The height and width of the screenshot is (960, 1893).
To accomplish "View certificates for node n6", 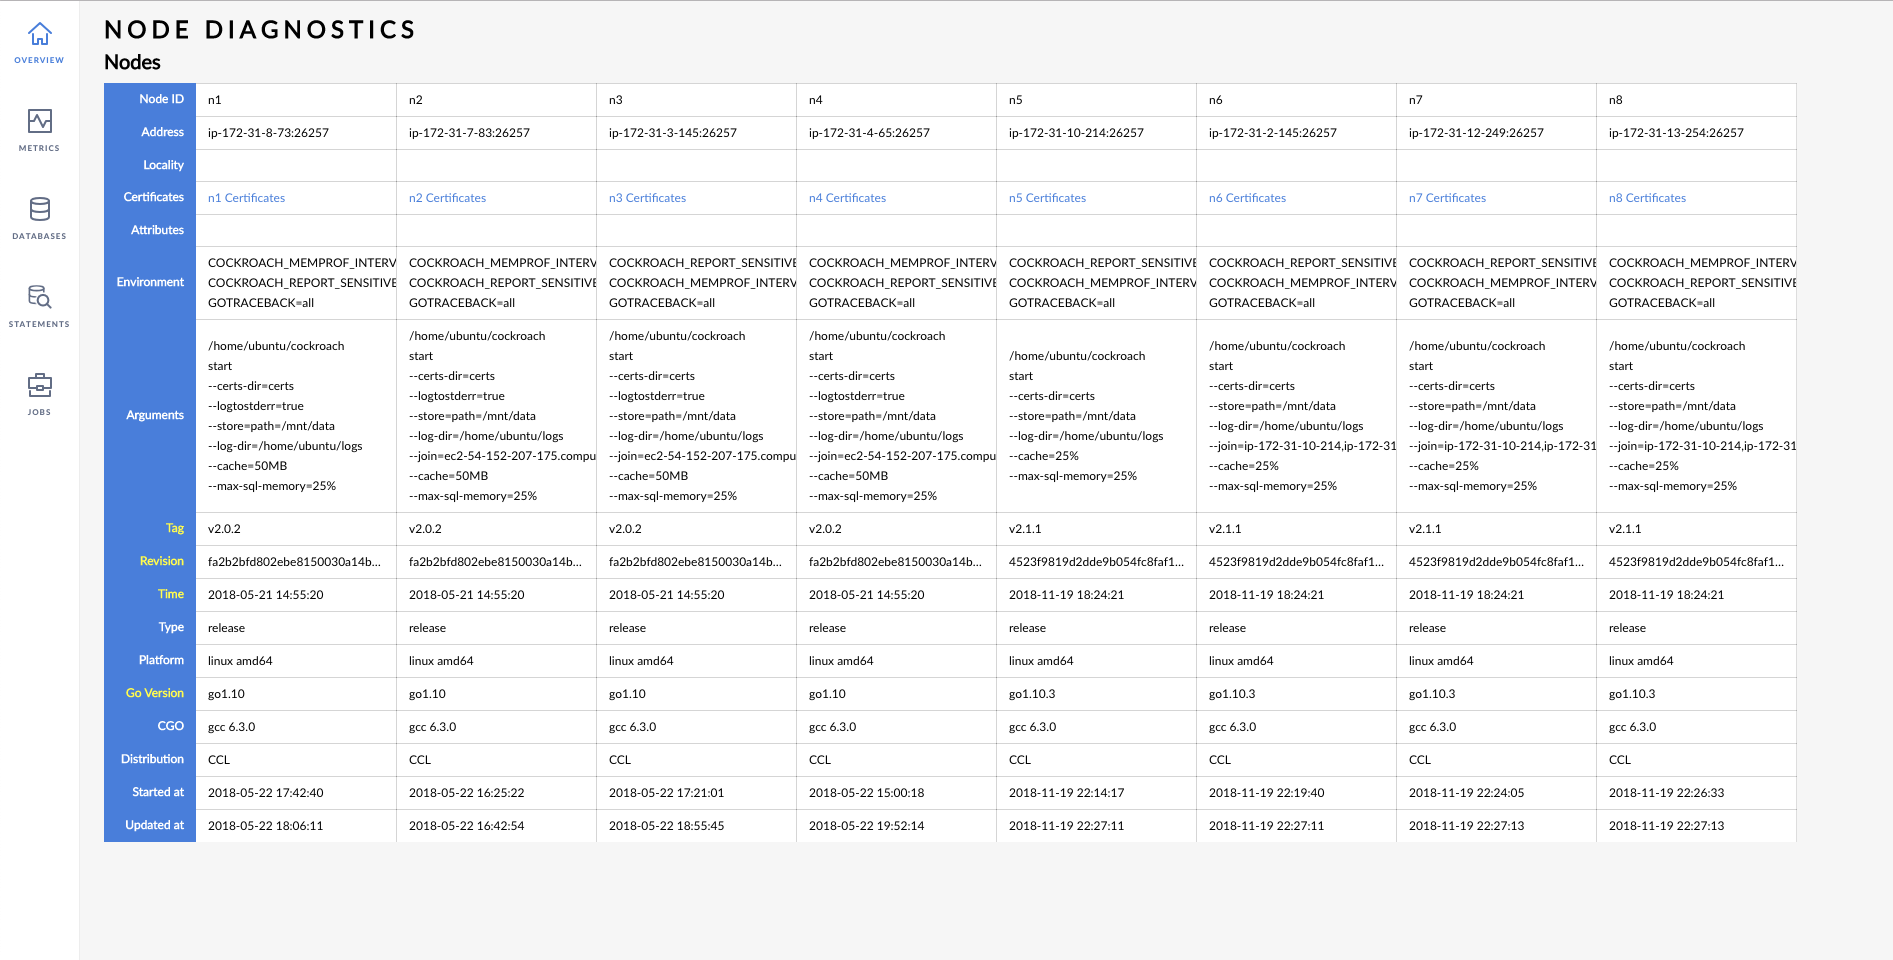I will 1246,197.
